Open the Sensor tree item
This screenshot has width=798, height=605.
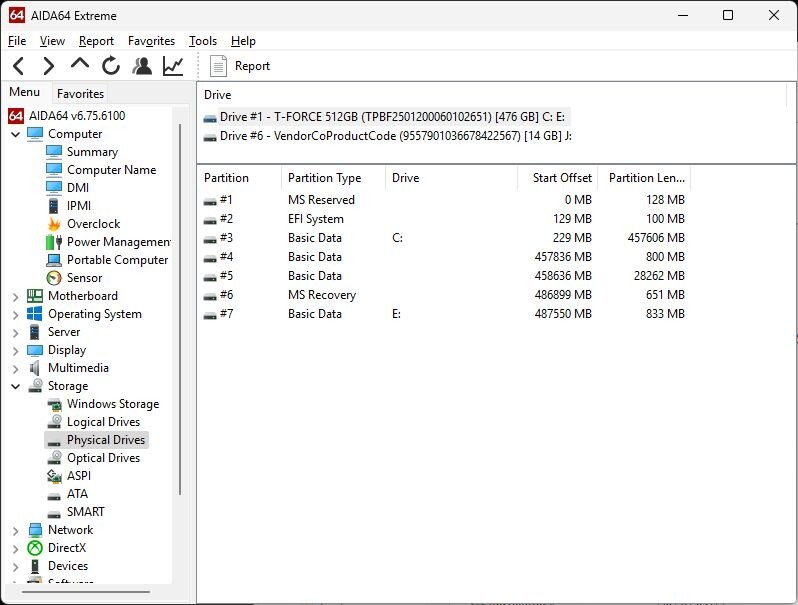click(84, 278)
